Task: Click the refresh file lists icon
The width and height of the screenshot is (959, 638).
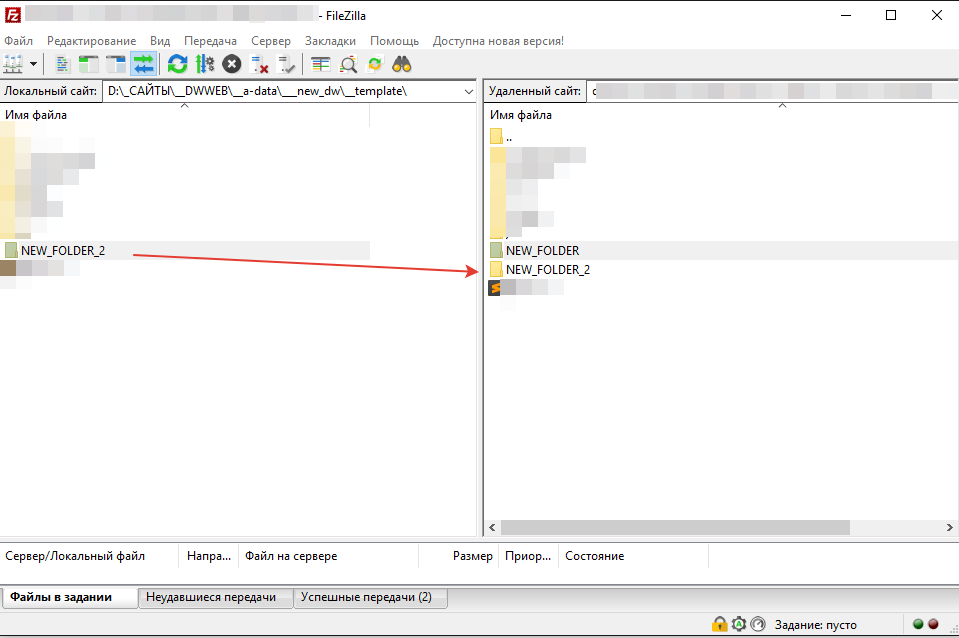Action: point(177,64)
